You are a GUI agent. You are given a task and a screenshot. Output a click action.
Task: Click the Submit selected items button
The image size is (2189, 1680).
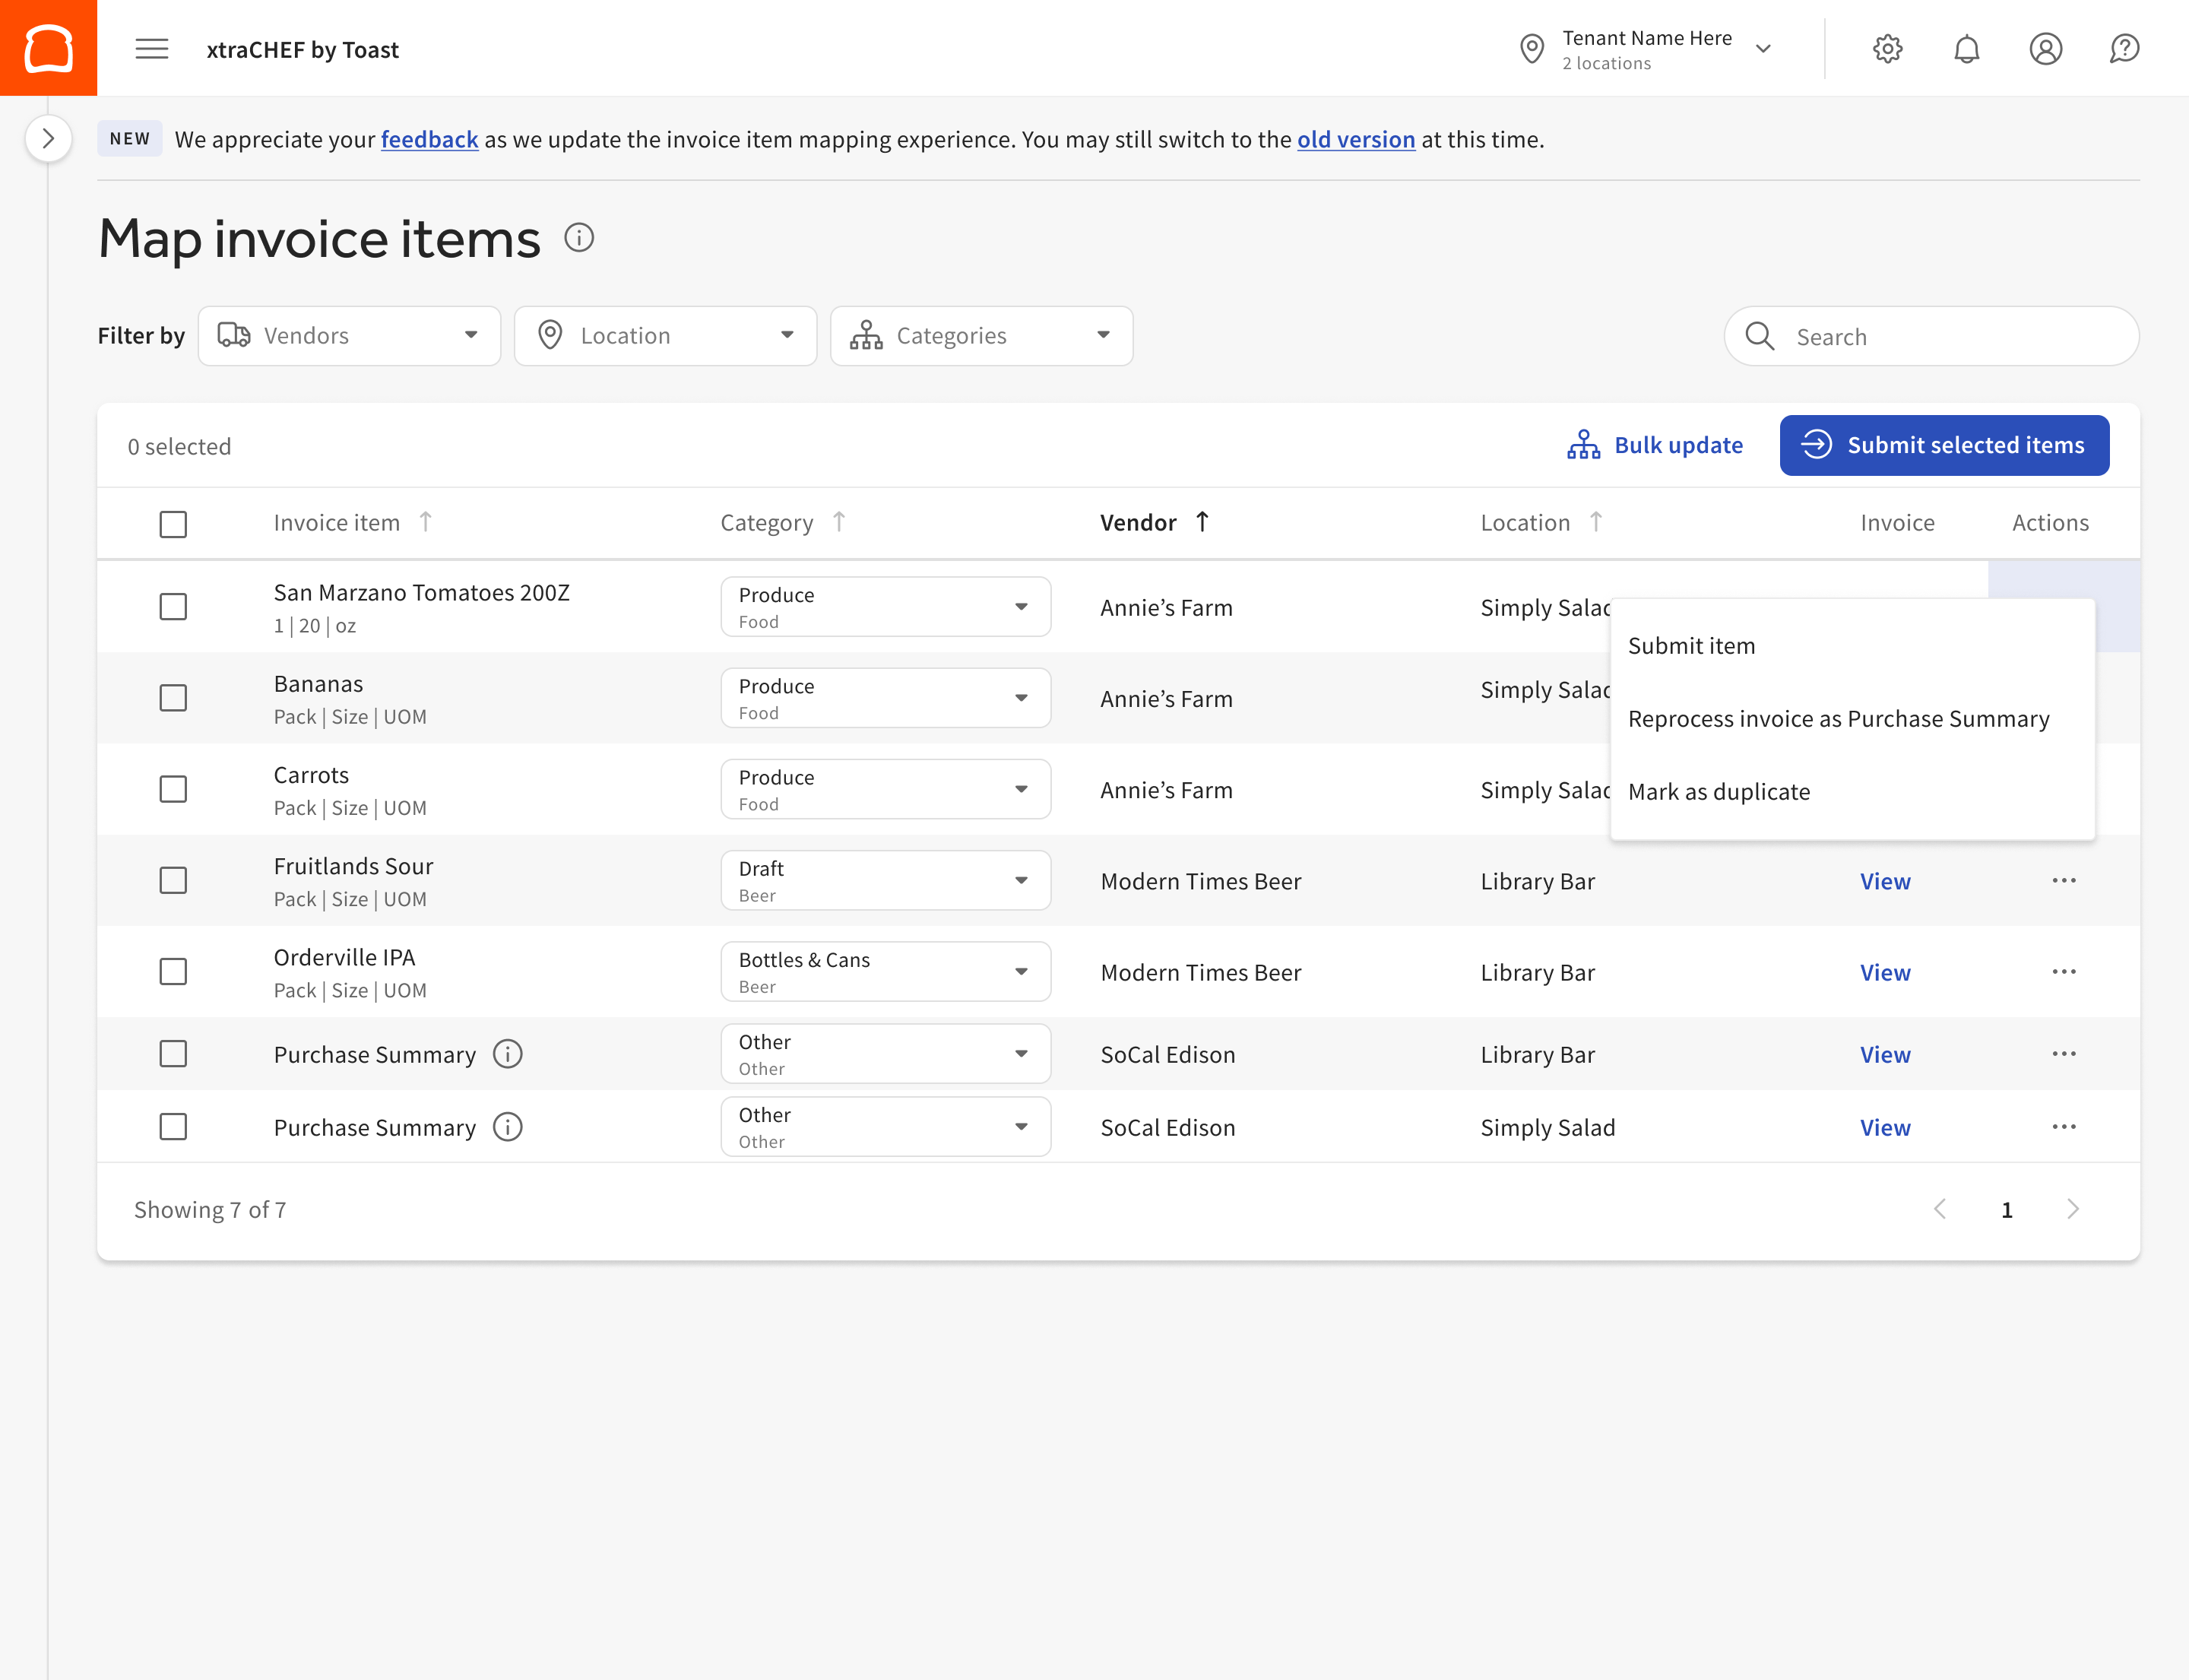[x=1943, y=445]
